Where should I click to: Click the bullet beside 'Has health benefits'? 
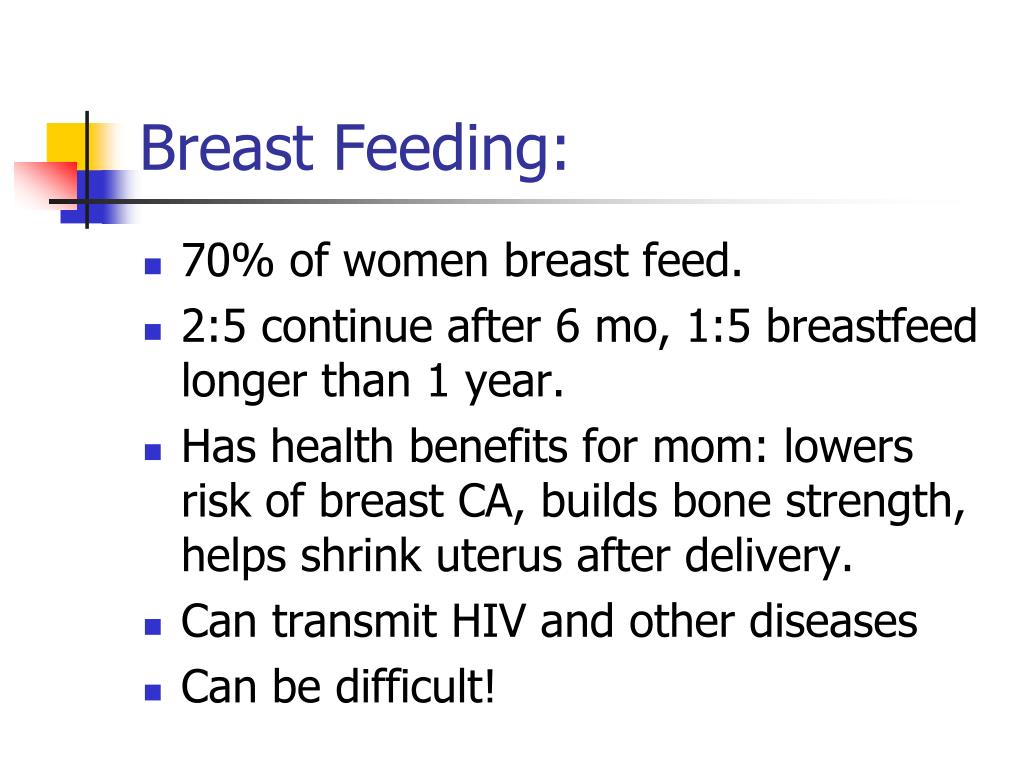pyautogui.click(x=153, y=452)
